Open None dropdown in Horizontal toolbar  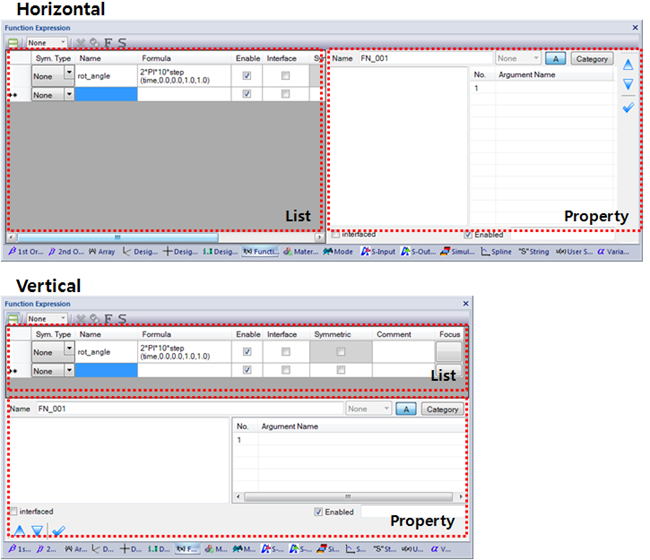(47, 43)
